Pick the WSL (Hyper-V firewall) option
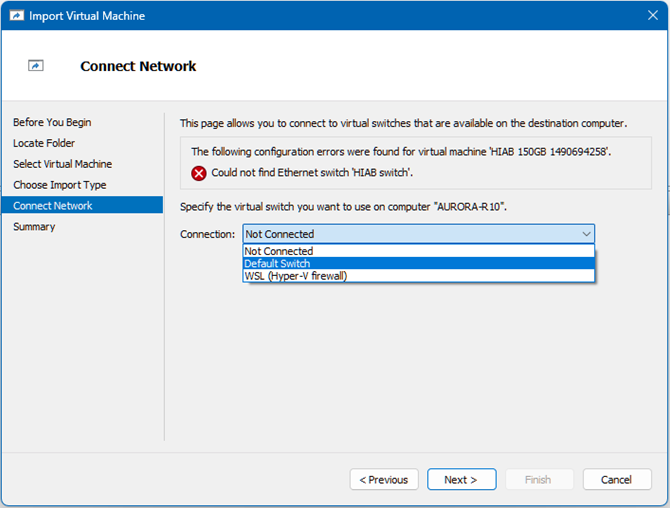670x508 pixels. pos(296,276)
